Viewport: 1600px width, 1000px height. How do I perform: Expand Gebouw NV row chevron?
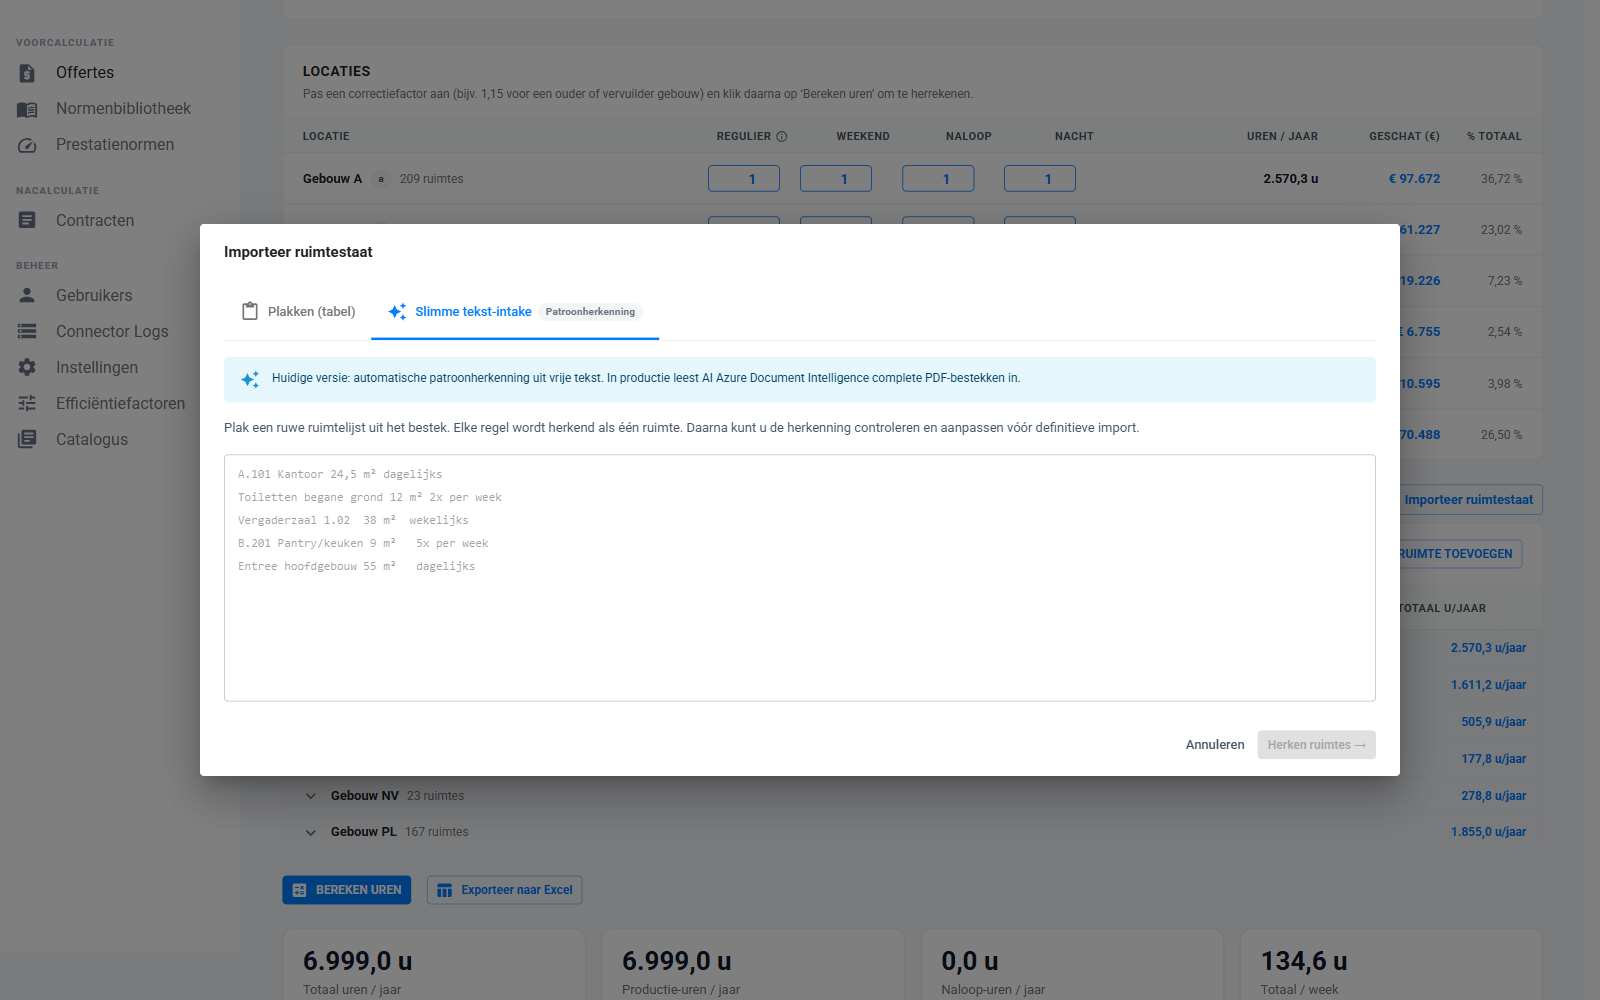[311, 797]
